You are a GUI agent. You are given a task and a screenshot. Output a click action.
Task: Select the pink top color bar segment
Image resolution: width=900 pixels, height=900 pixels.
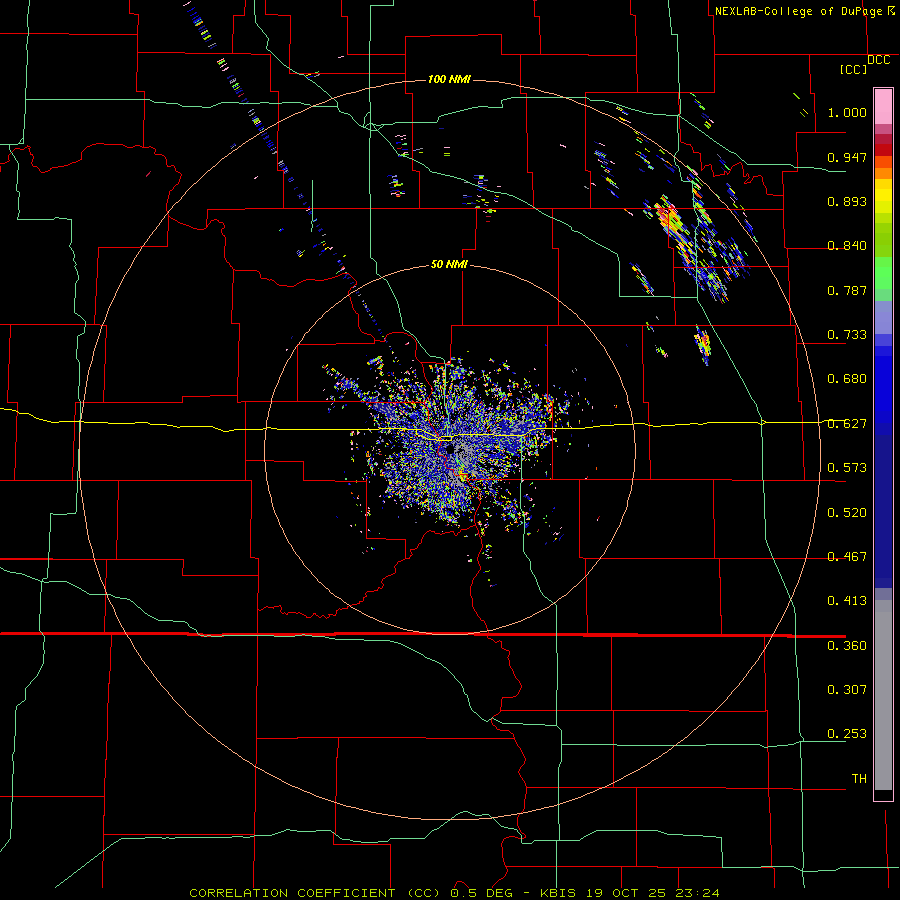coord(883,106)
